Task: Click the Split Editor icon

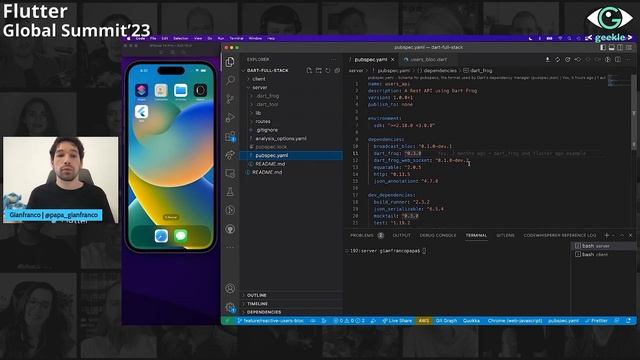Action: pyautogui.click(x=618, y=60)
